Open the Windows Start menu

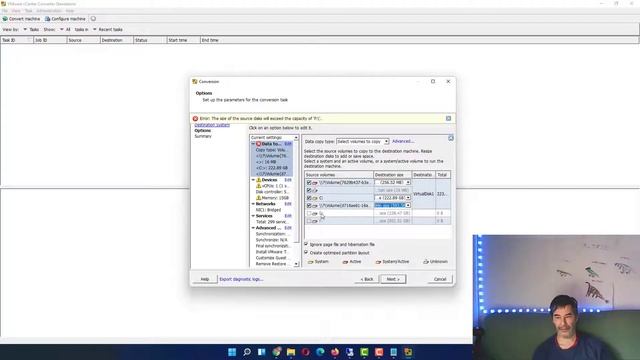(232, 352)
